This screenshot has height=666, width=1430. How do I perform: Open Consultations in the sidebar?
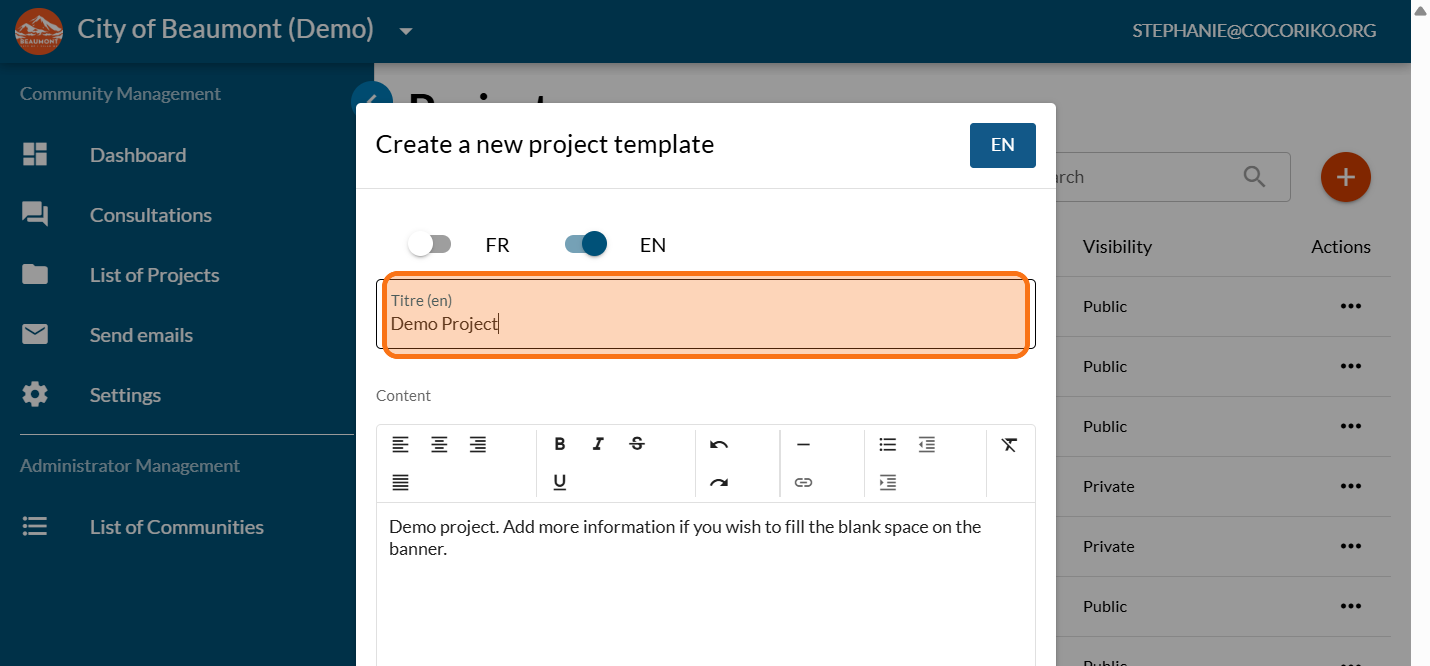click(150, 215)
